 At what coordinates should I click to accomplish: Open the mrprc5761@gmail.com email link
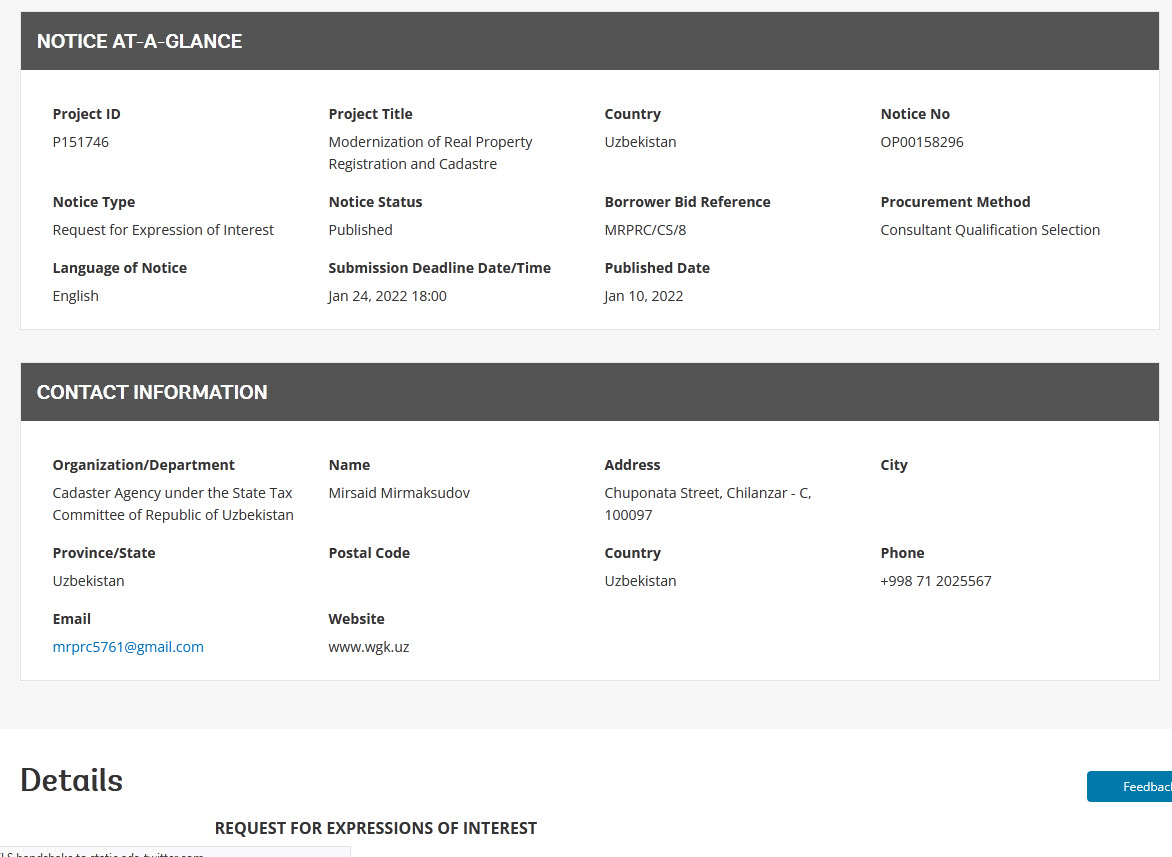coord(128,647)
